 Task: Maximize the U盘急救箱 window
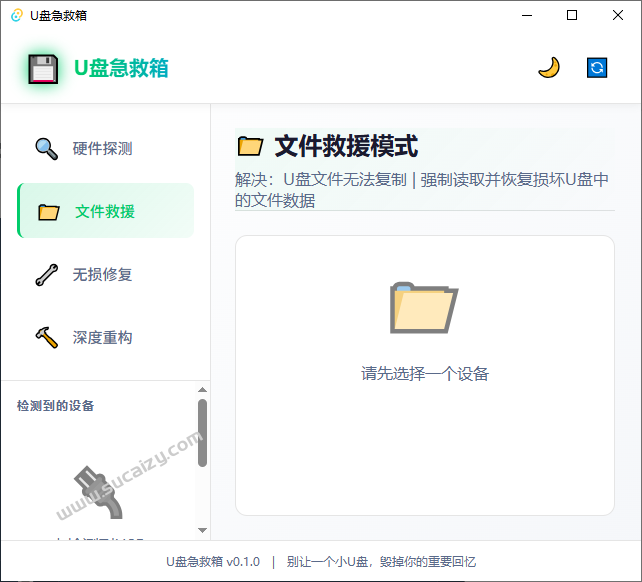click(572, 16)
